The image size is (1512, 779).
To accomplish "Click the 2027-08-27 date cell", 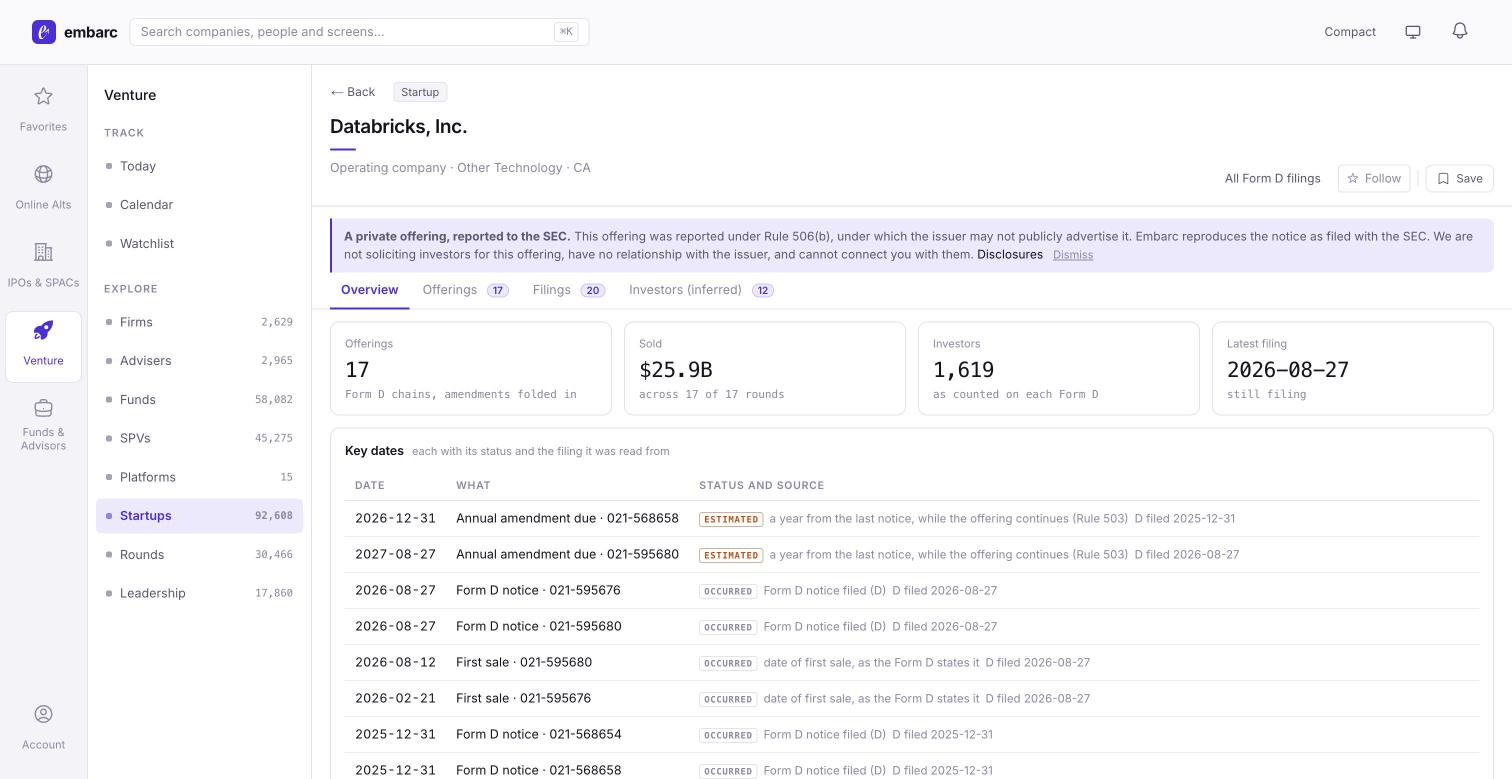I will tap(395, 555).
